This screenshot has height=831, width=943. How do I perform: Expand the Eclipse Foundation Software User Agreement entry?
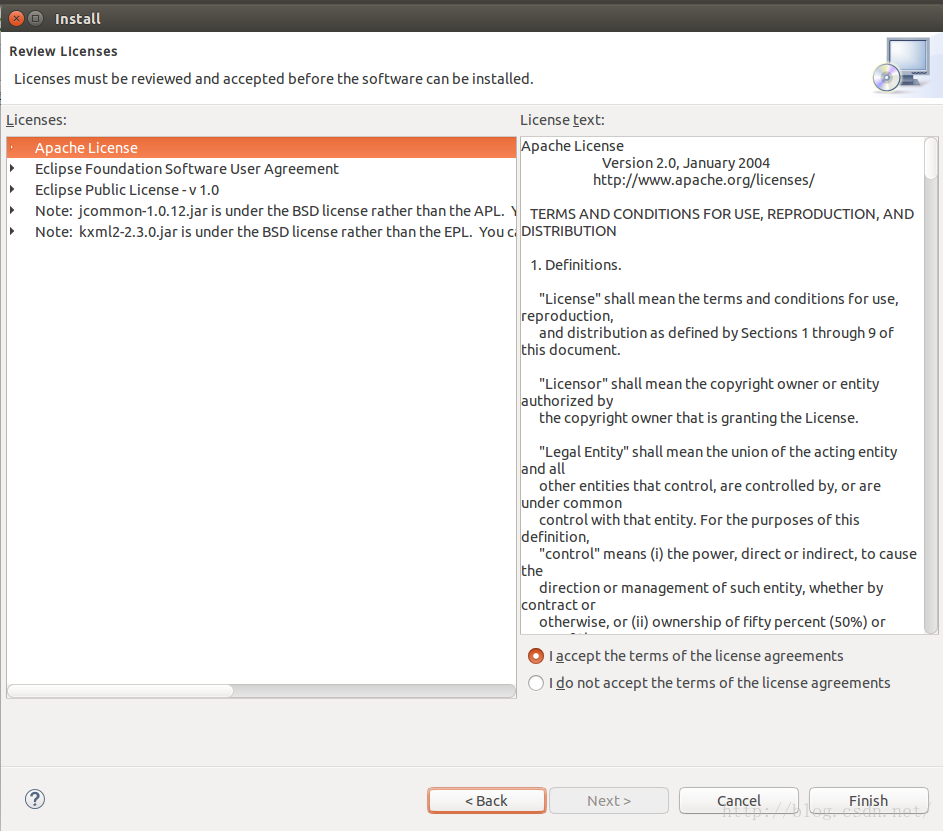click(12, 168)
